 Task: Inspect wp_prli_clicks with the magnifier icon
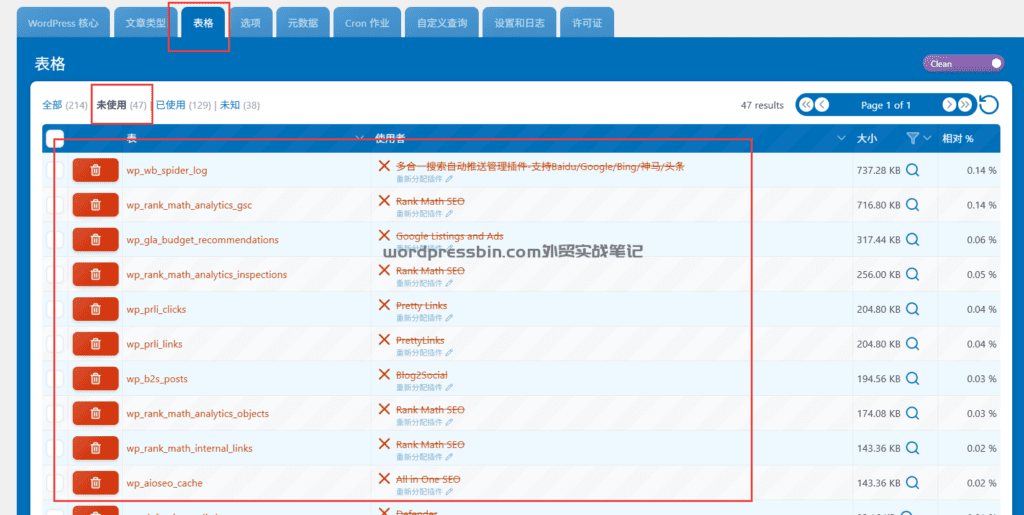pyautogui.click(x=913, y=309)
